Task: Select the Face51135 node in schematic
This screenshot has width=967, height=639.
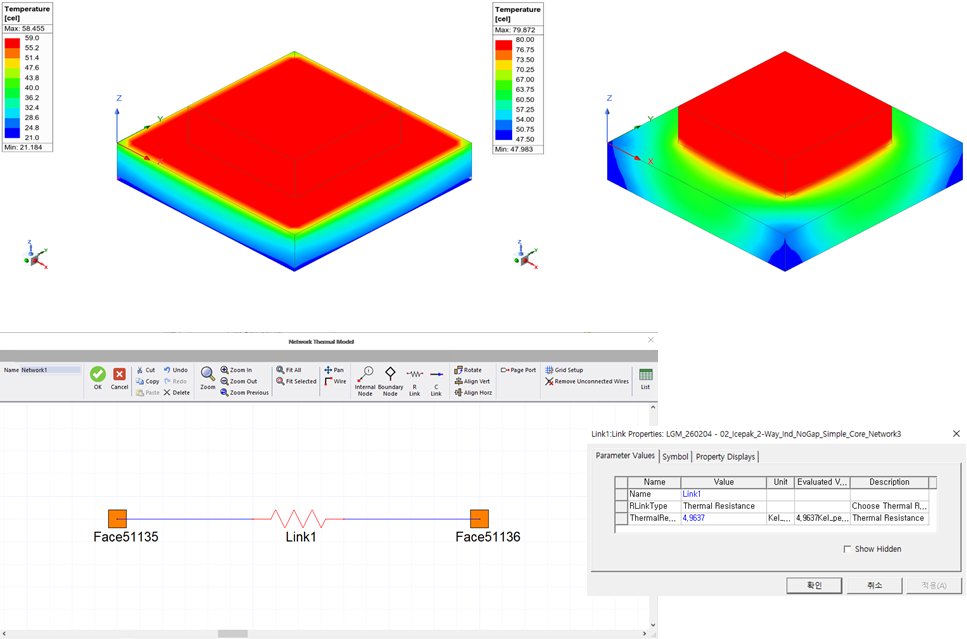Action: pyautogui.click(x=118, y=518)
